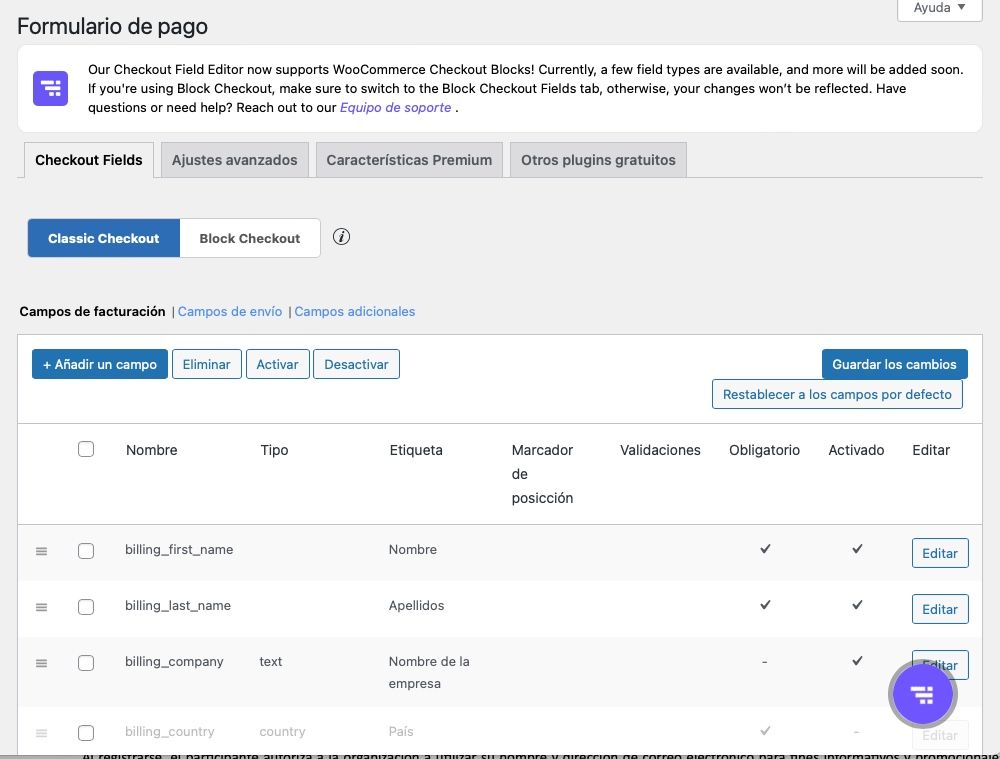The width and height of the screenshot is (1000, 759).
Task: Click the purple plugin logo in notice
Action: coord(50,88)
